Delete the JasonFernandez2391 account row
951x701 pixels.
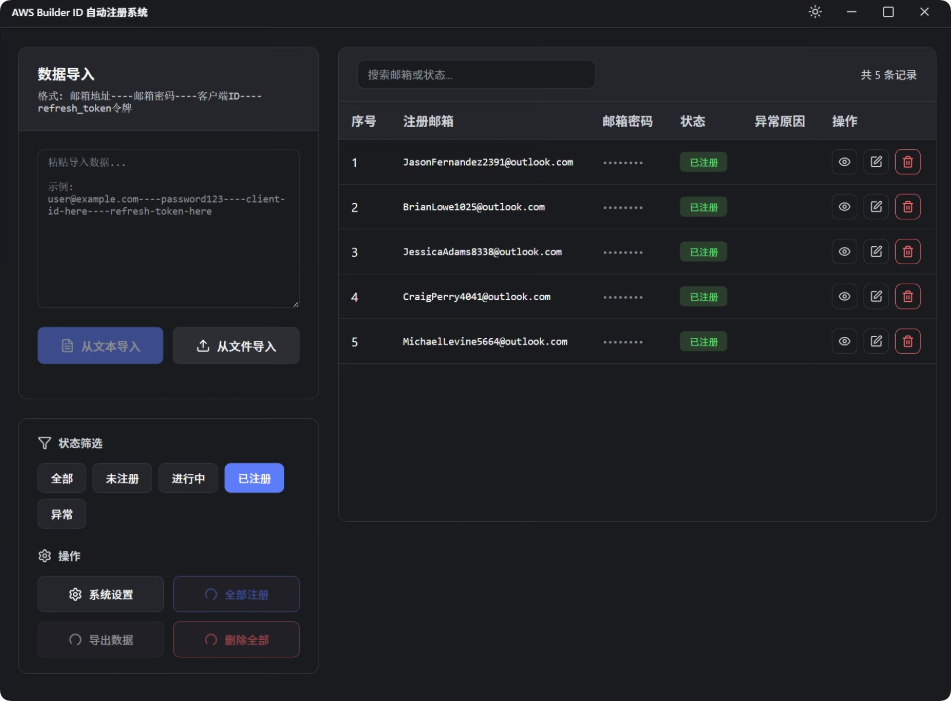point(907,162)
